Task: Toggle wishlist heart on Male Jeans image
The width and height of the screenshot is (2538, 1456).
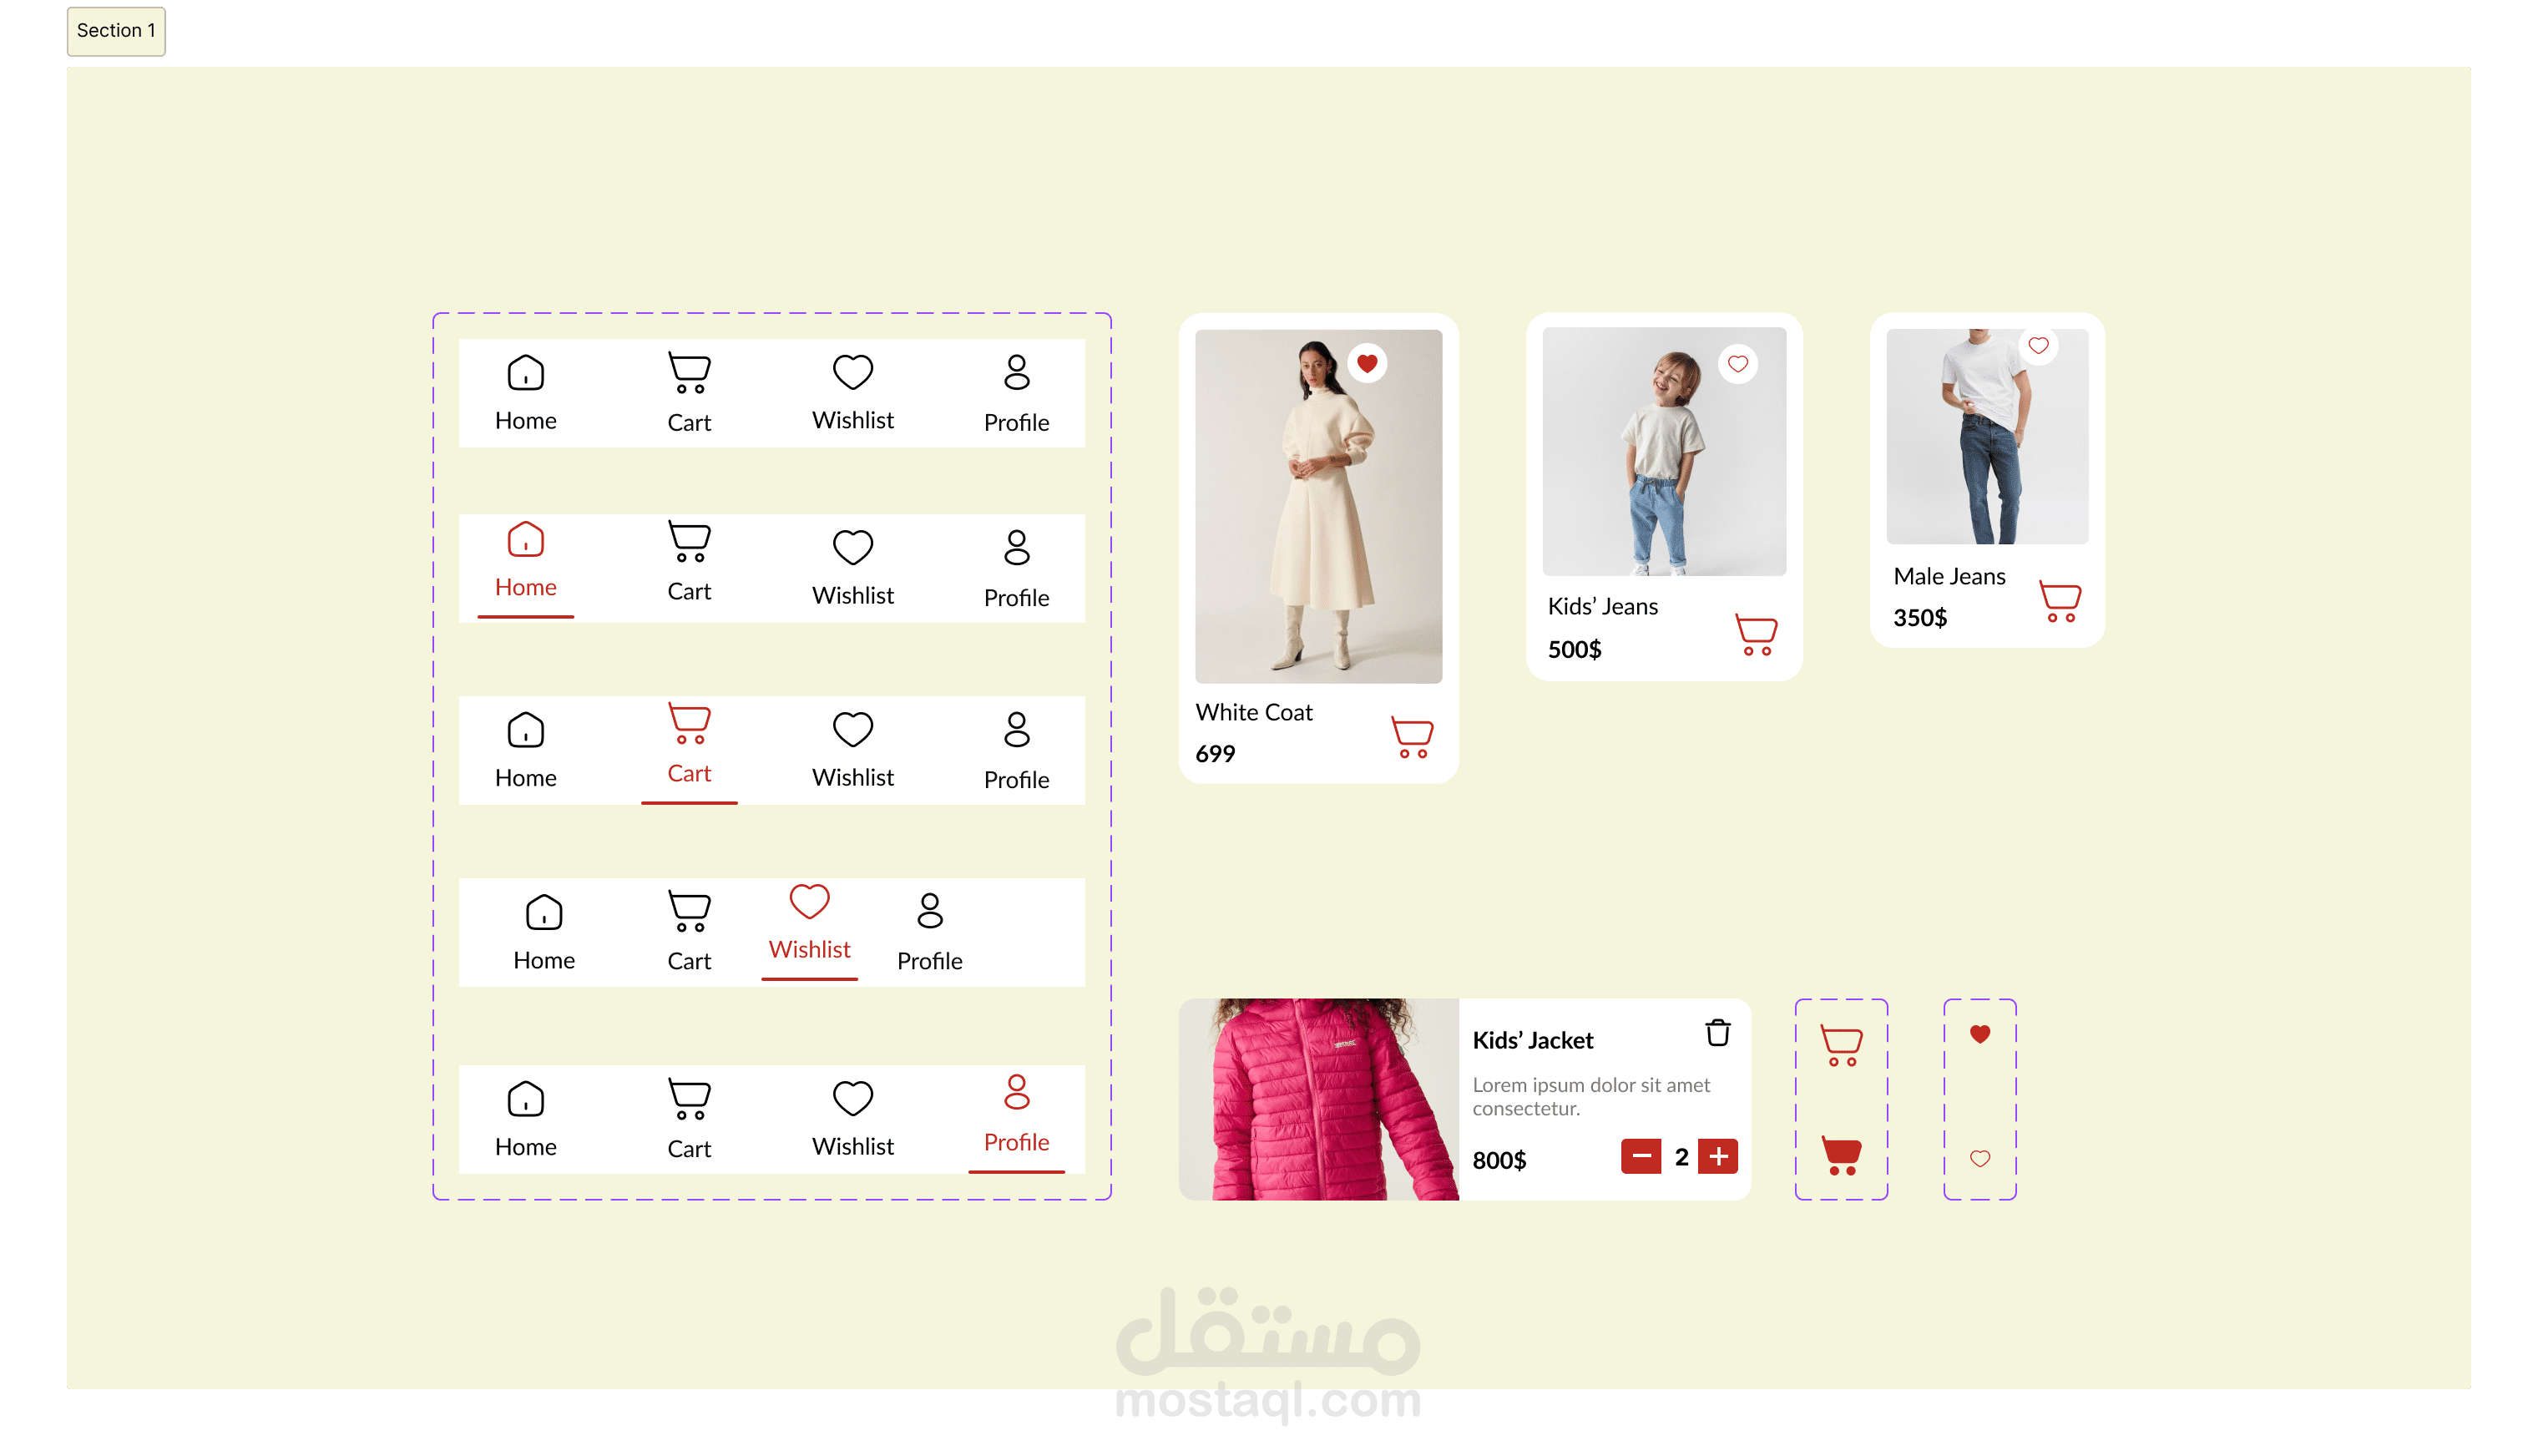Action: pyautogui.click(x=2038, y=346)
